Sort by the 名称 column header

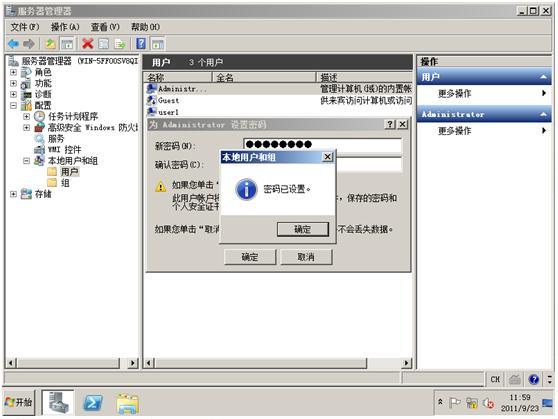(x=178, y=77)
